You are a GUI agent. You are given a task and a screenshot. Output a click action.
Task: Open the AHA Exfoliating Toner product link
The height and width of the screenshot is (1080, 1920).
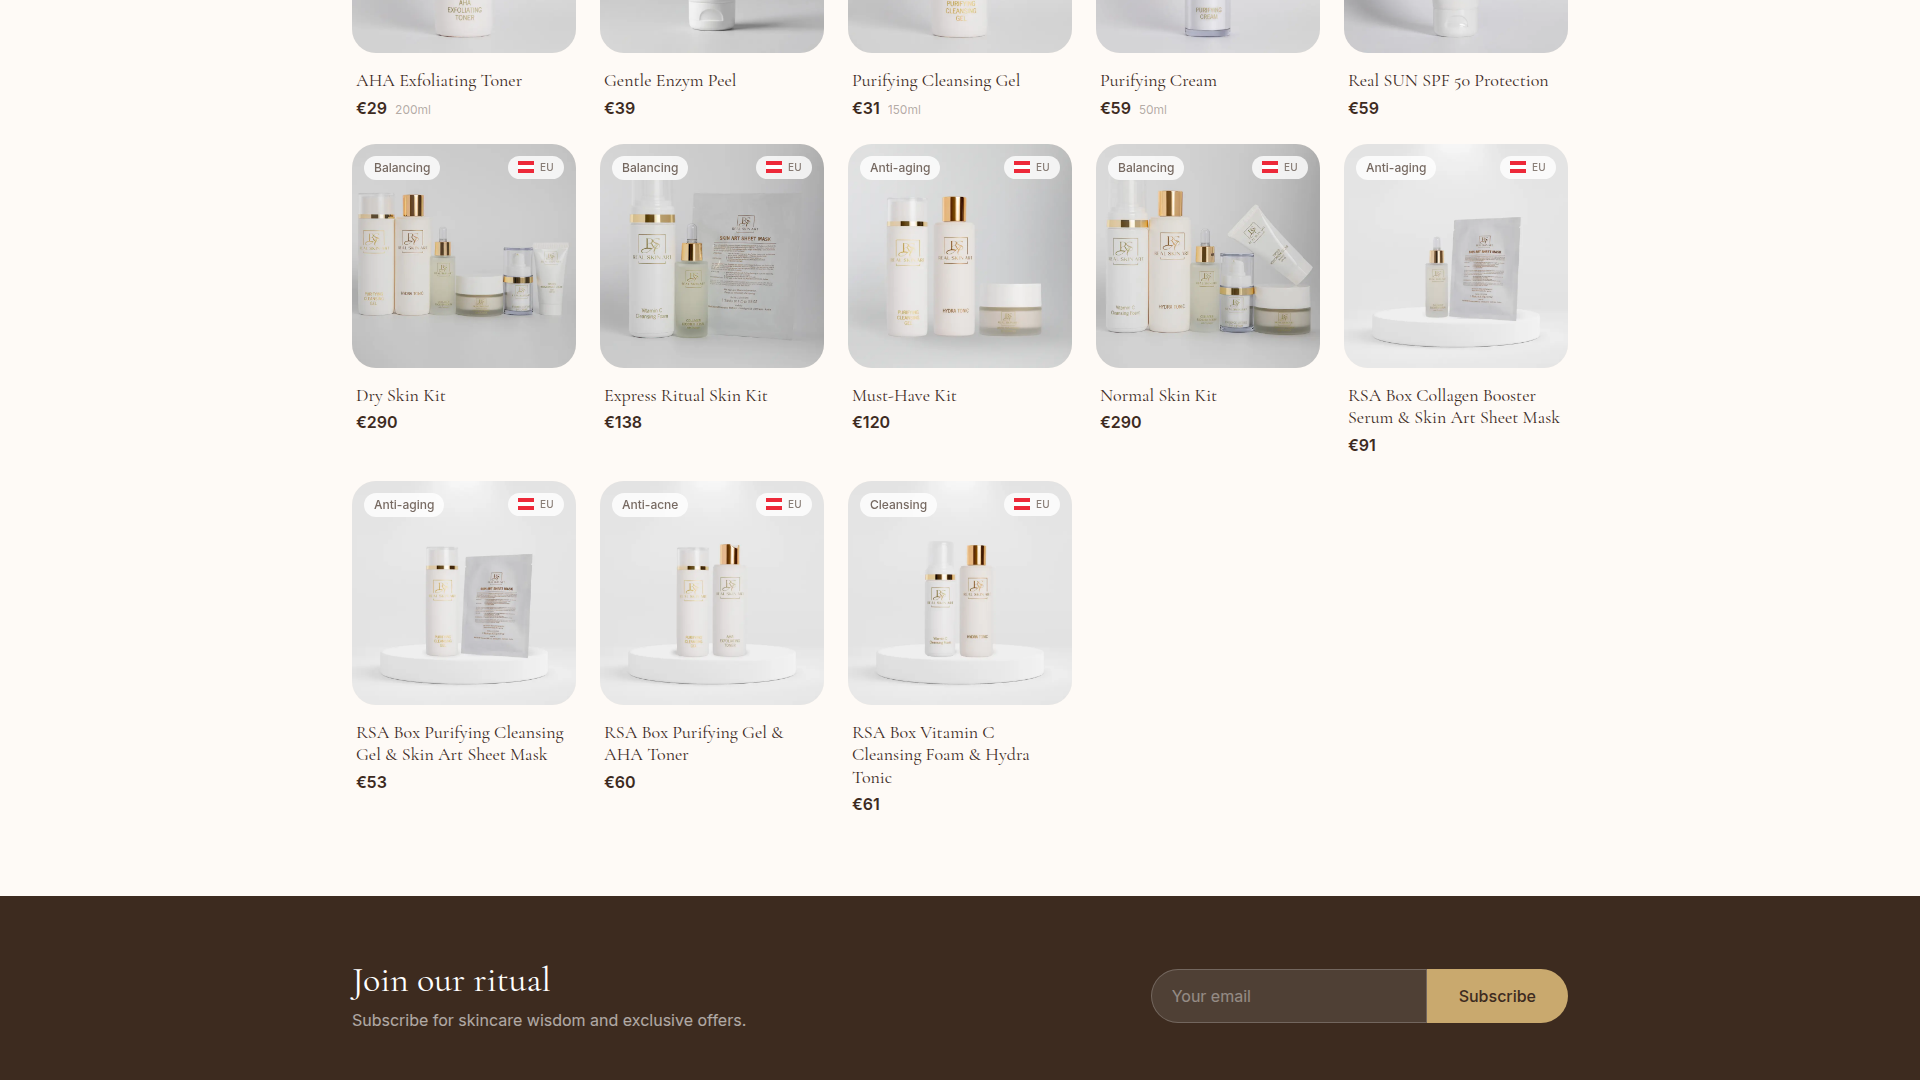pyautogui.click(x=438, y=81)
